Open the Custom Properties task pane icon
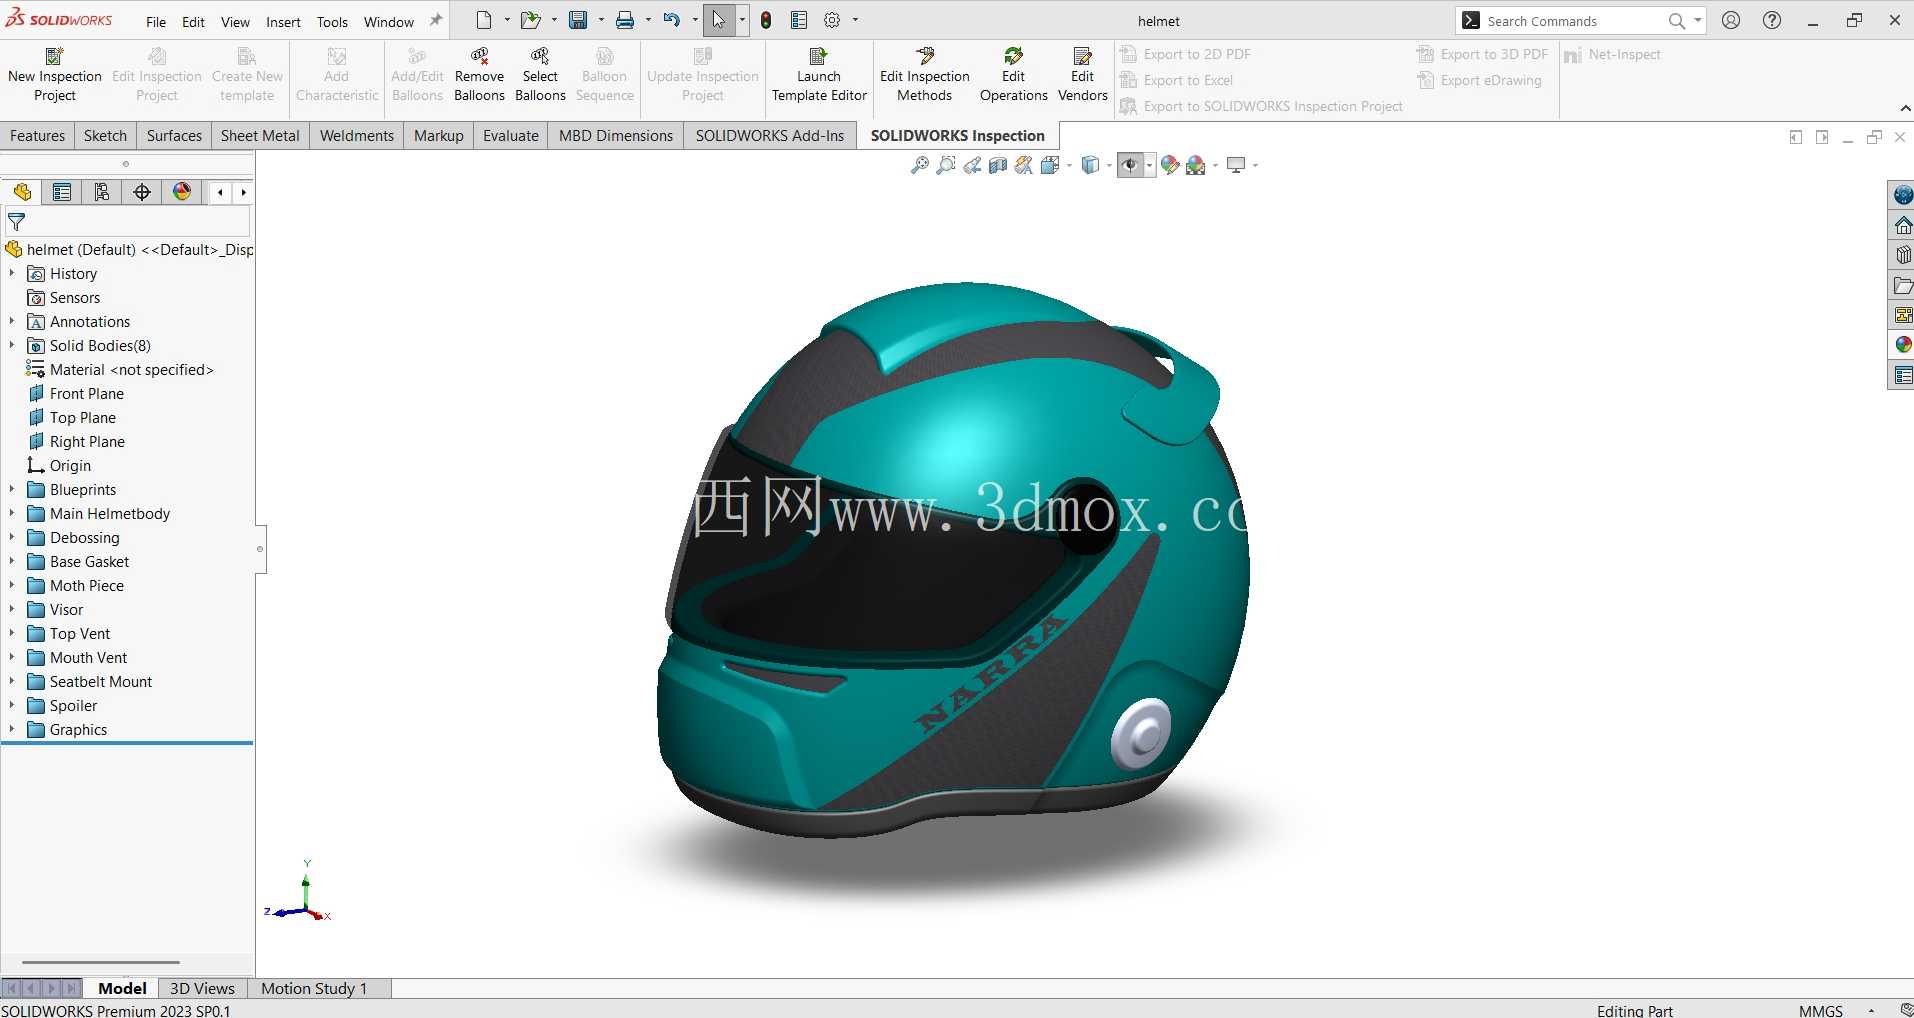This screenshot has width=1914, height=1018. pyautogui.click(x=1902, y=376)
